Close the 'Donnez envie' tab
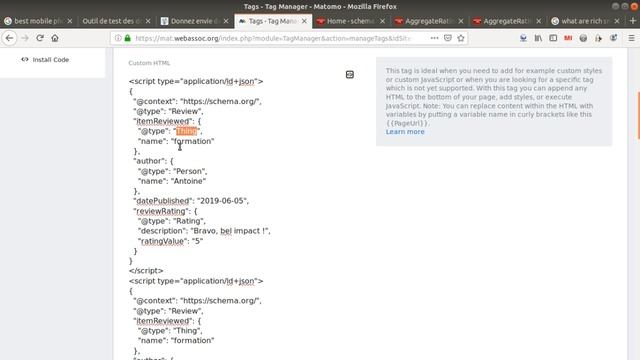Image resolution: width=640 pixels, height=360 pixels. [x=226, y=21]
